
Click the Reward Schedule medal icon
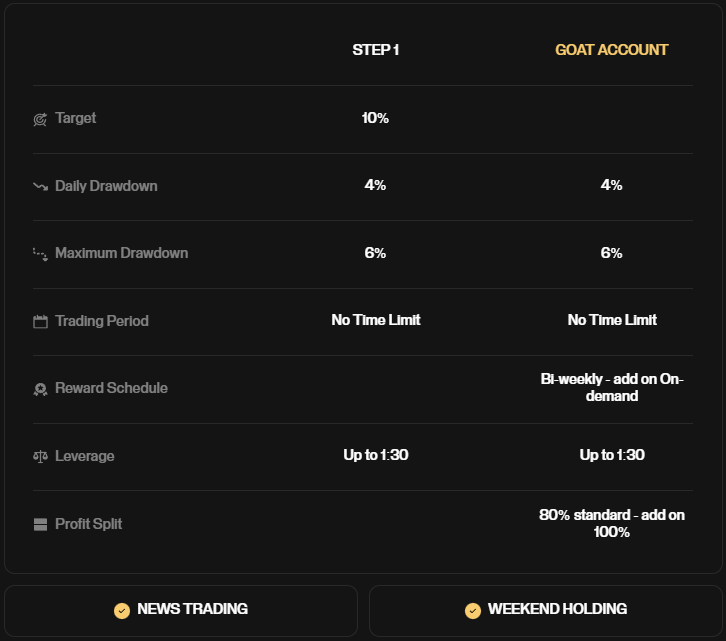pyautogui.click(x=40, y=389)
